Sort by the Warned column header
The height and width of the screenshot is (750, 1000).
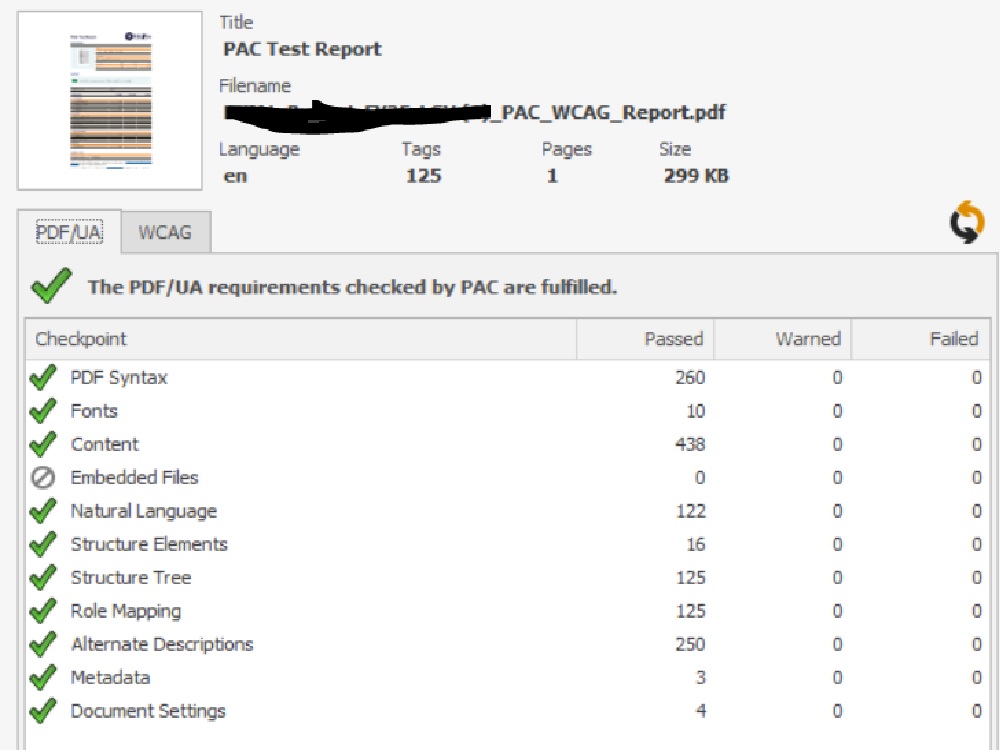783,339
